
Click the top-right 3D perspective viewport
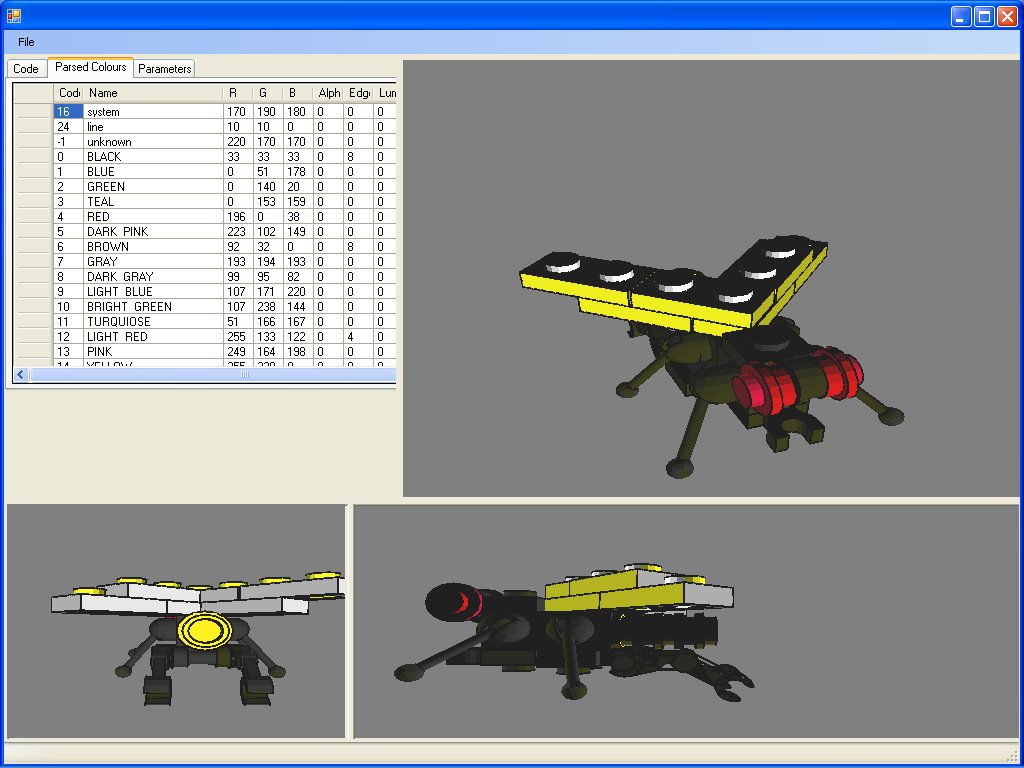tap(711, 279)
